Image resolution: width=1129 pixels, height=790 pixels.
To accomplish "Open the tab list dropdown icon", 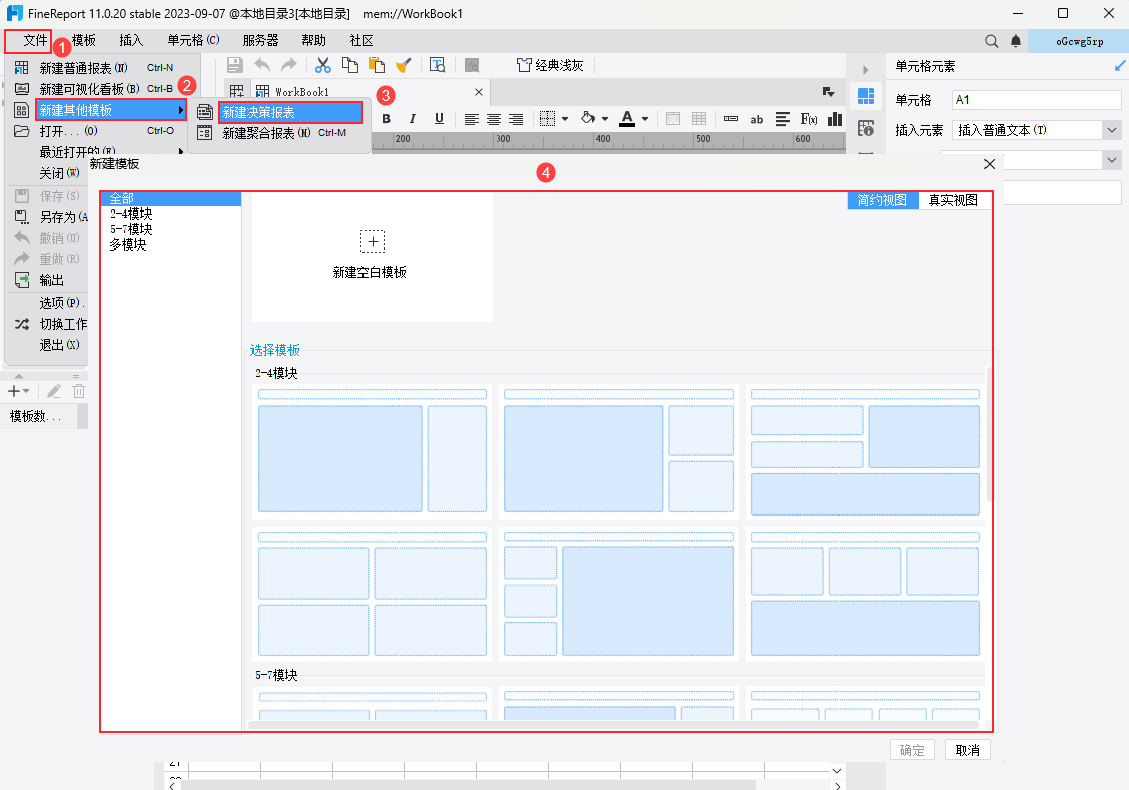I will pos(829,91).
